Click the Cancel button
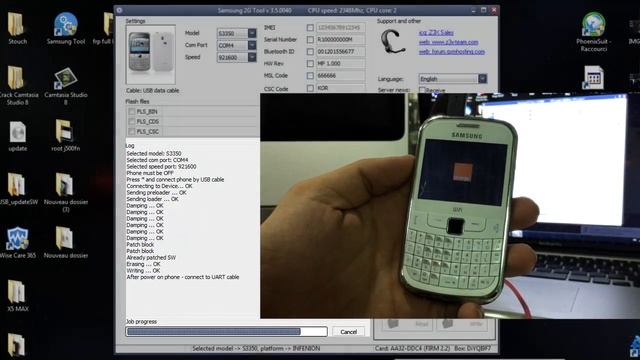This screenshot has width=640, height=360. (x=348, y=332)
